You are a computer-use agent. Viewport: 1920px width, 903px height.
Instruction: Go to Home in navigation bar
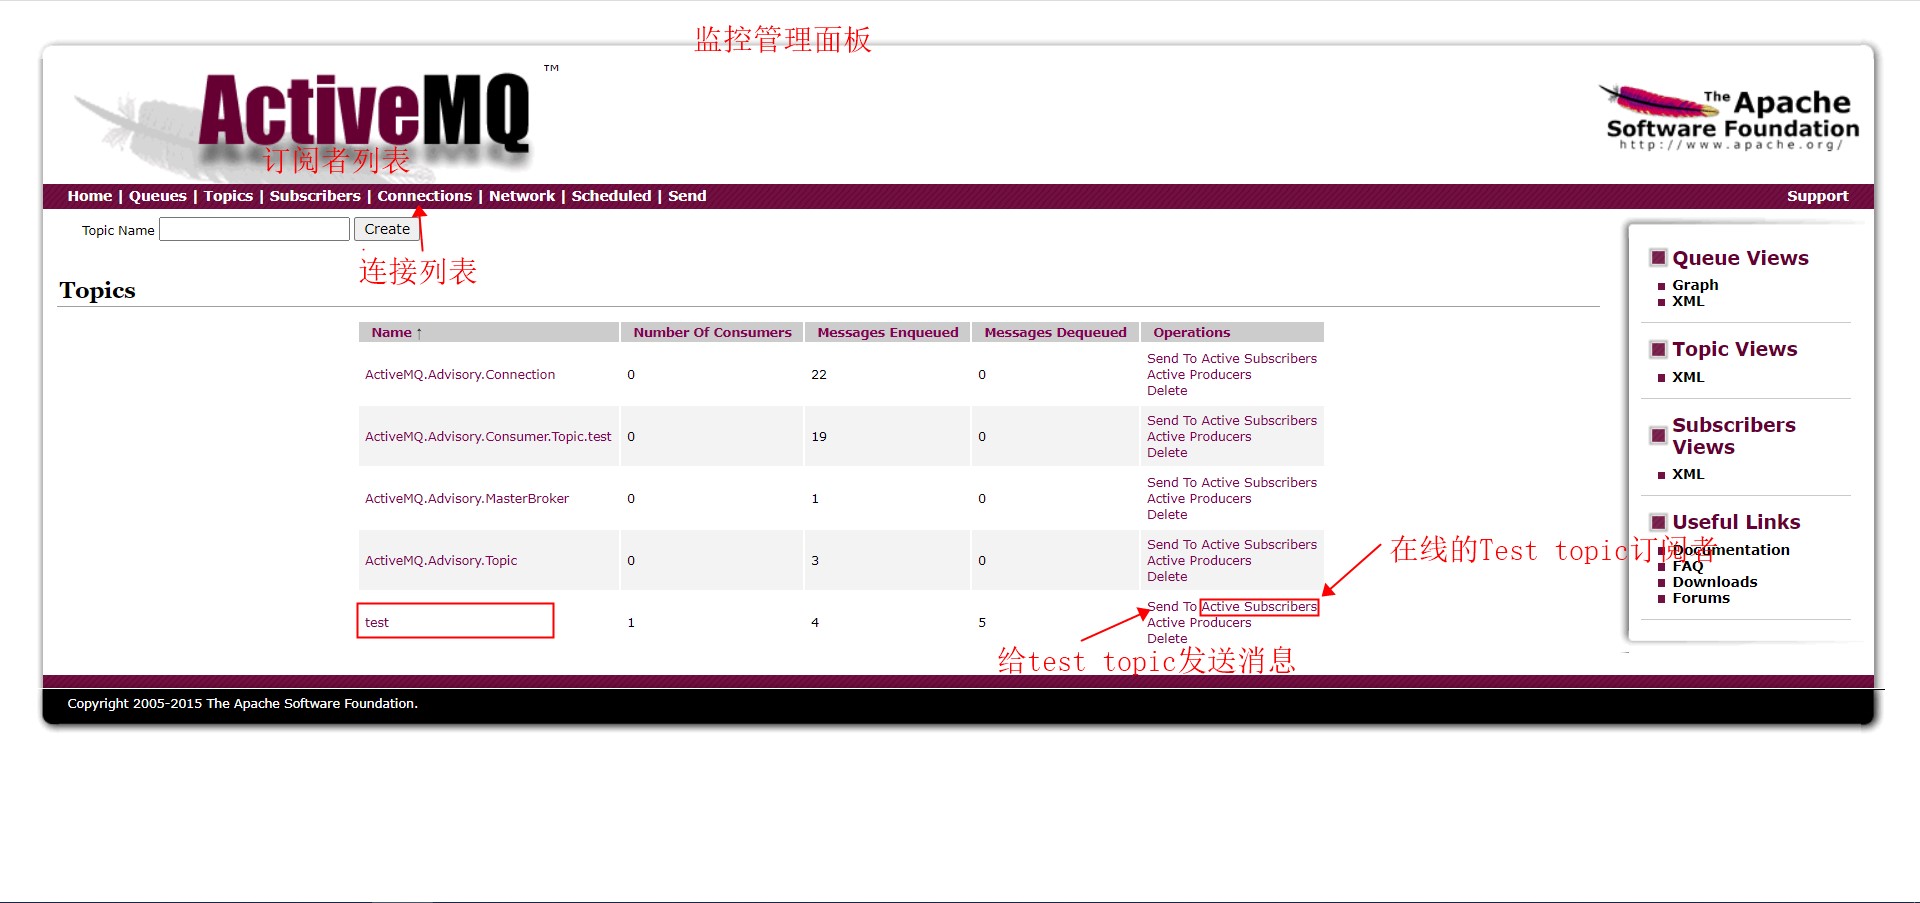[90, 196]
